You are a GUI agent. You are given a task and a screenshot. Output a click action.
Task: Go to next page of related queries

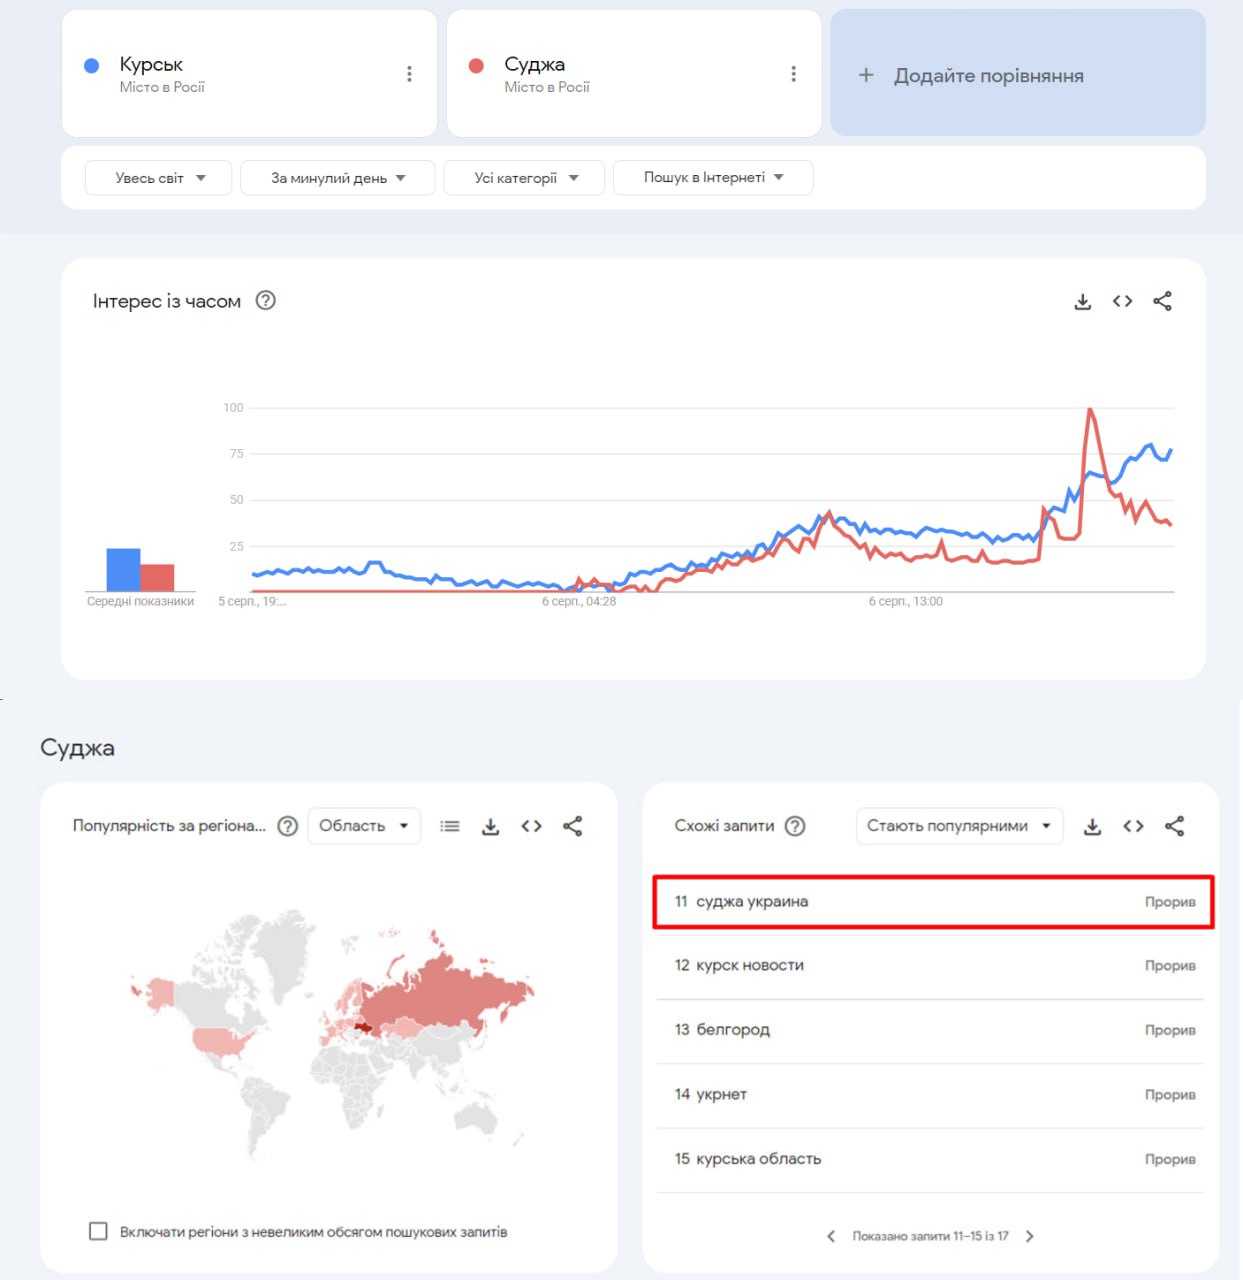(1030, 1236)
